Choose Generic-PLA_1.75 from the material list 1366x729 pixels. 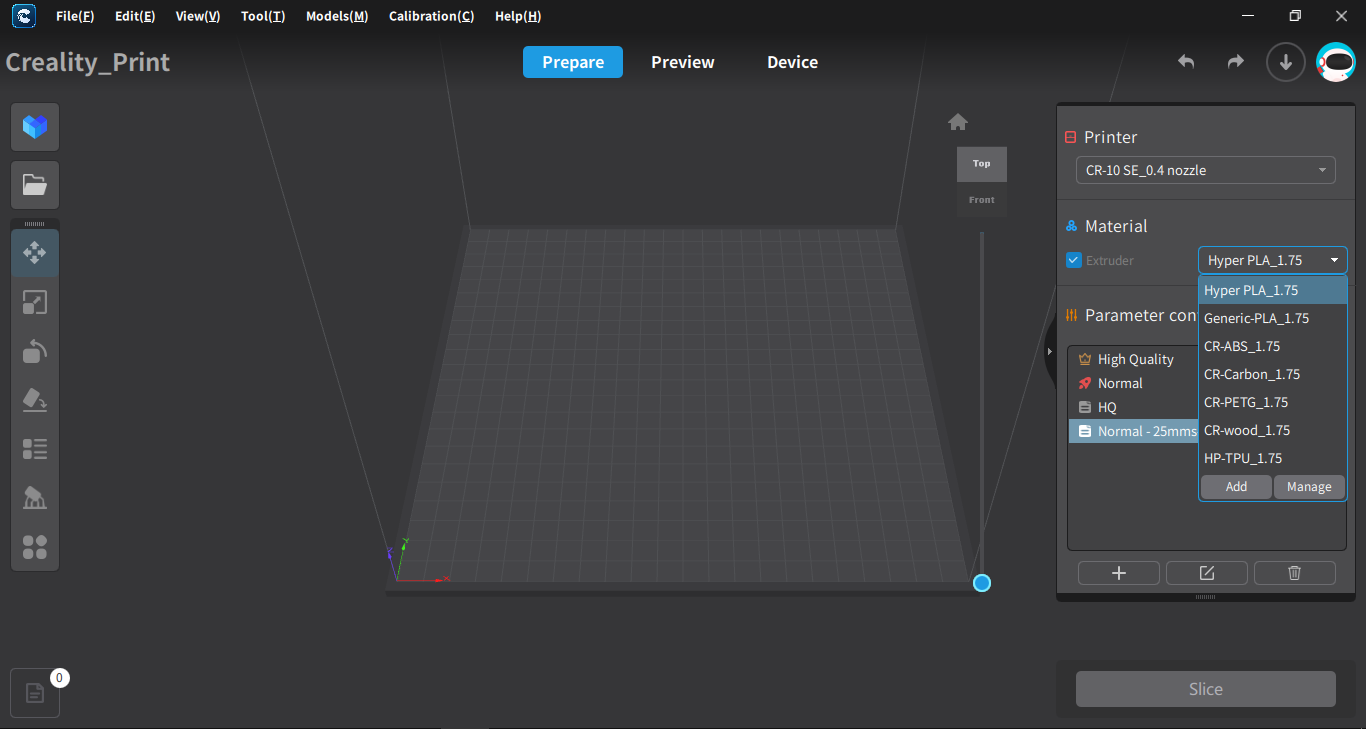[x=1273, y=318]
